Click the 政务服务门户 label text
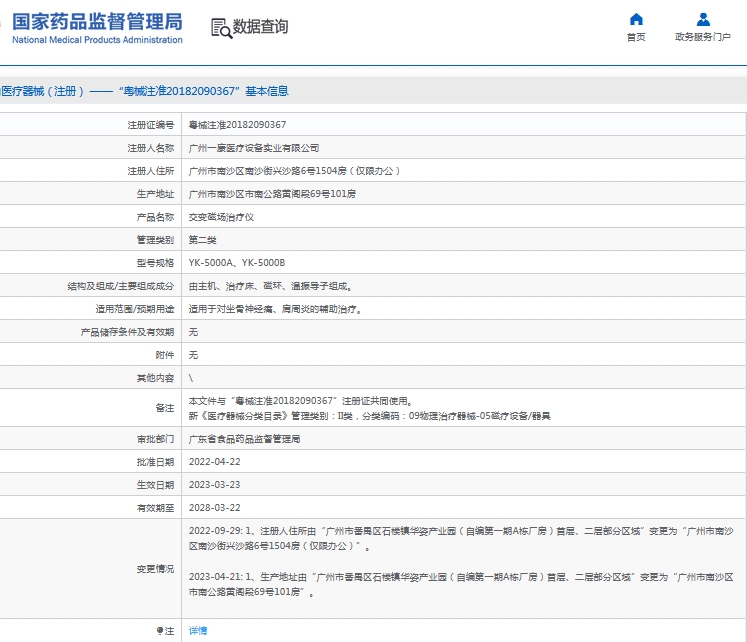This screenshot has height=642, width=747. 703,37
